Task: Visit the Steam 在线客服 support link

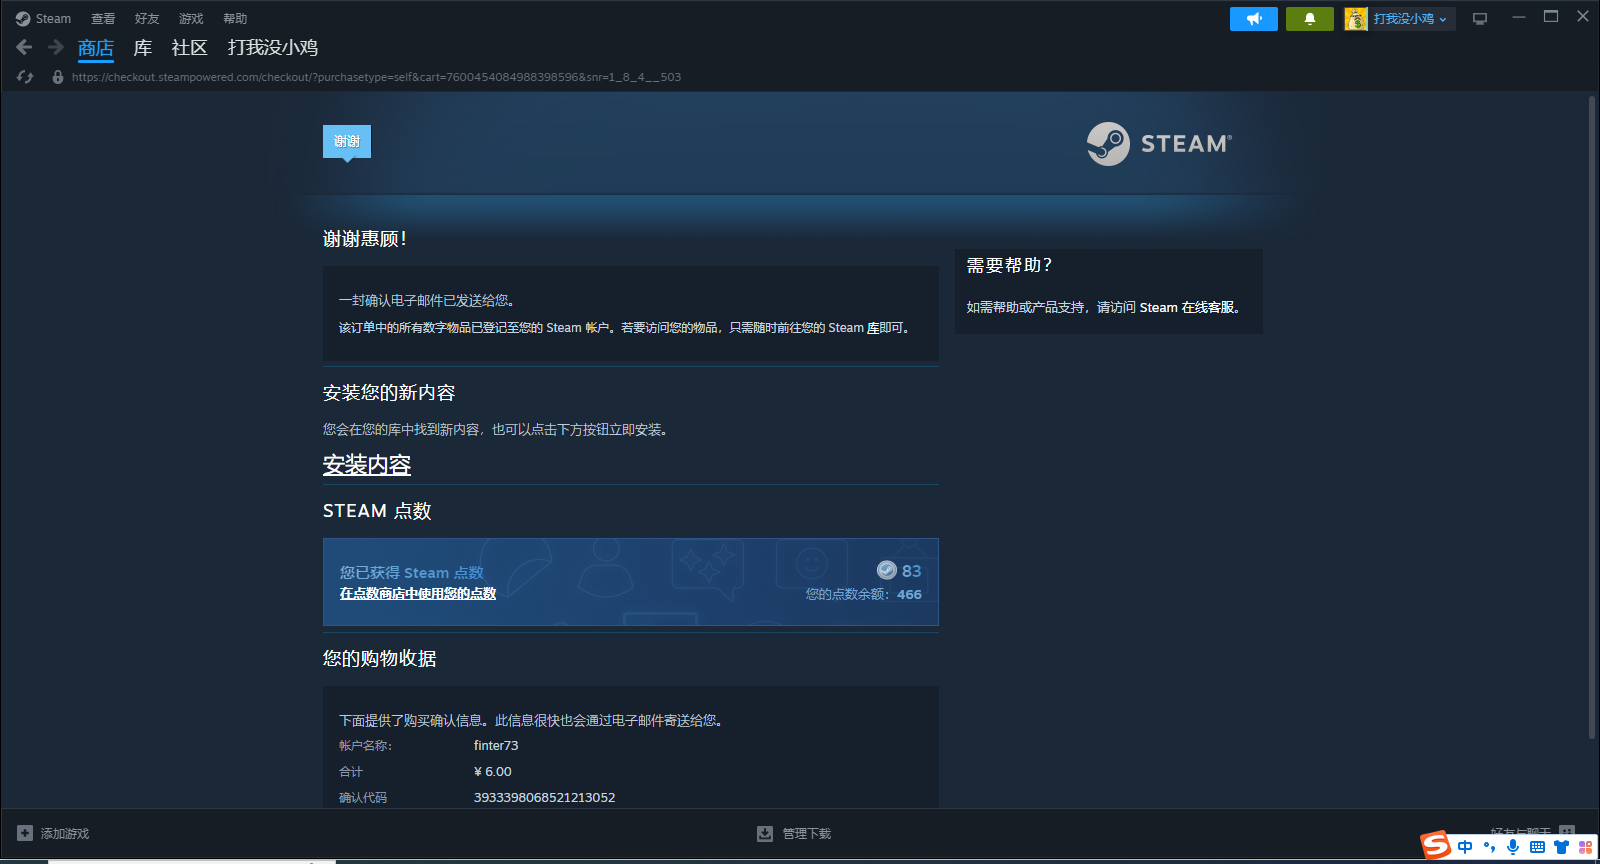Action: click(1187, 307)
